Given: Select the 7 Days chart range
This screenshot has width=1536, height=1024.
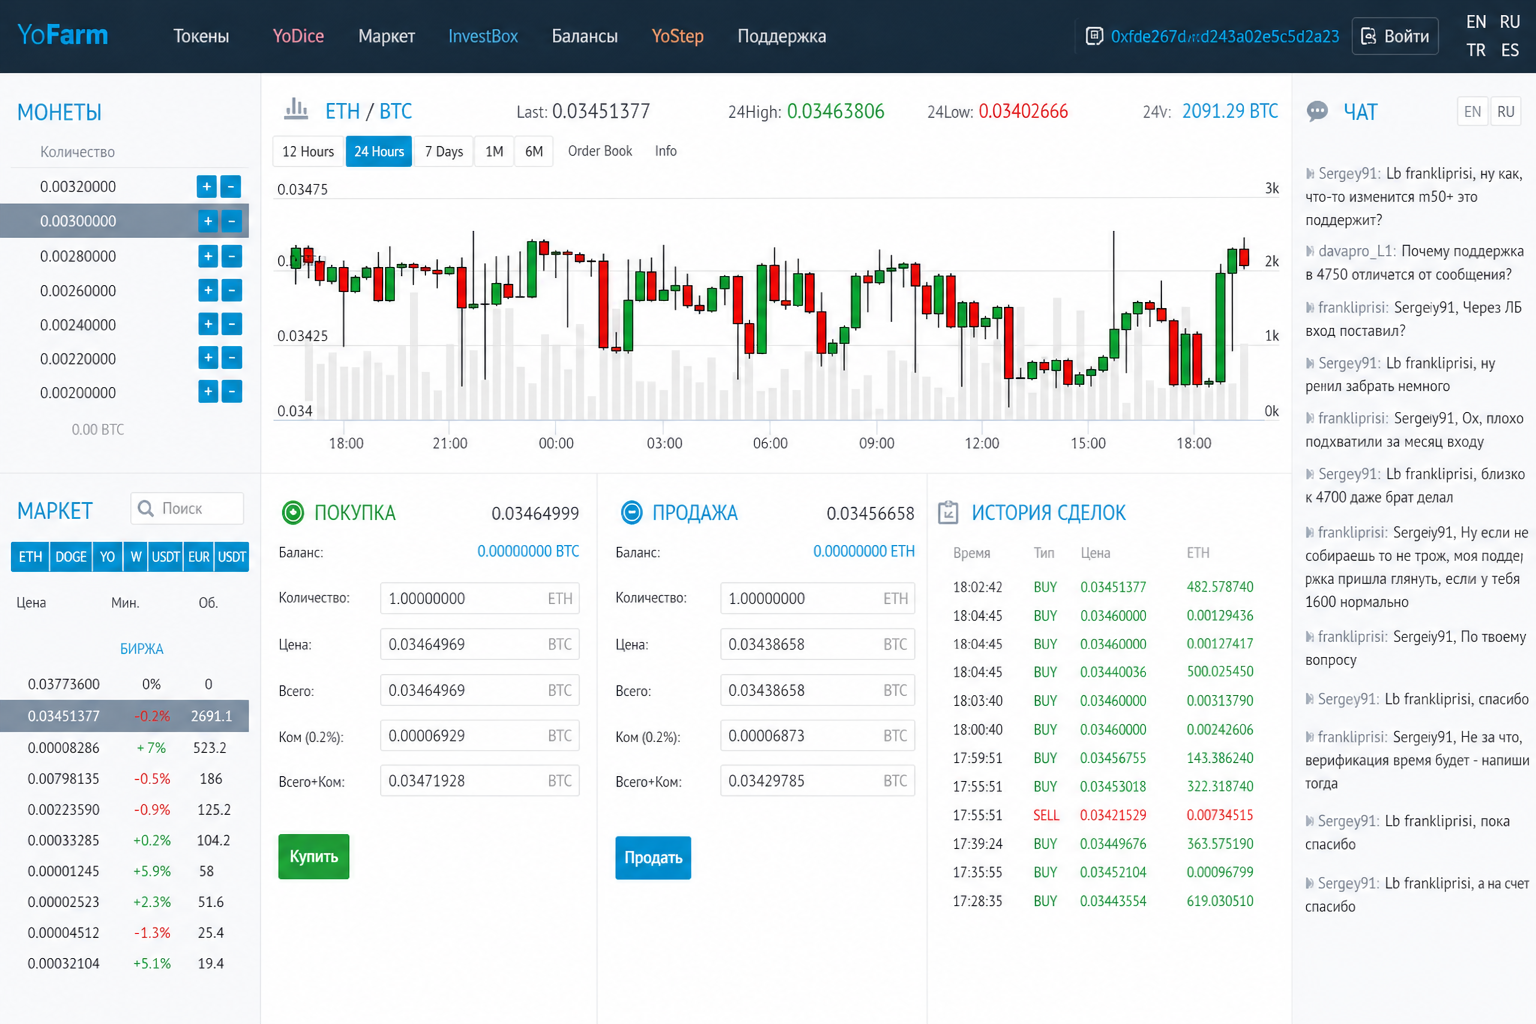Looking at the screenshot, I should pyautogui.click(x=443, y=152).
